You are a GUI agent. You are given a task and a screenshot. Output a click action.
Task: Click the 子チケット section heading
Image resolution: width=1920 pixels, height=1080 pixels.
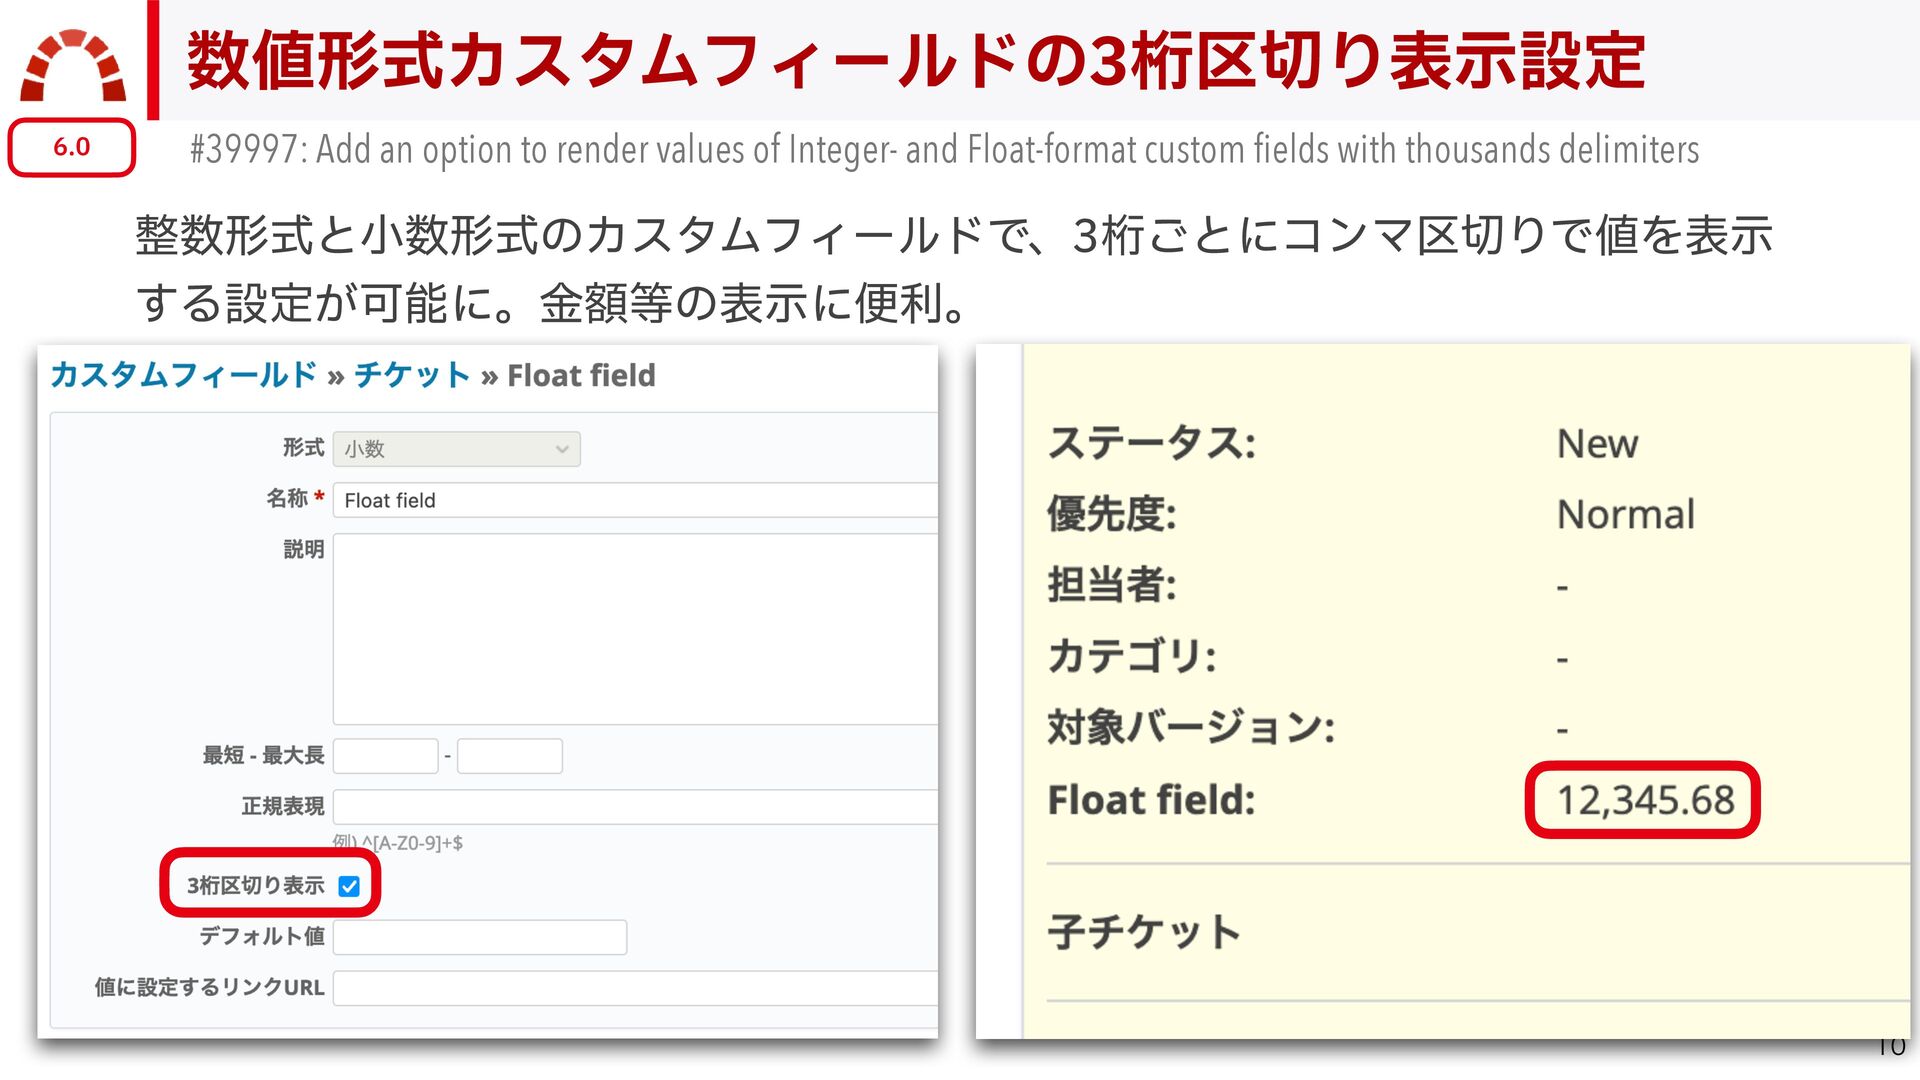coord(1144,932)
